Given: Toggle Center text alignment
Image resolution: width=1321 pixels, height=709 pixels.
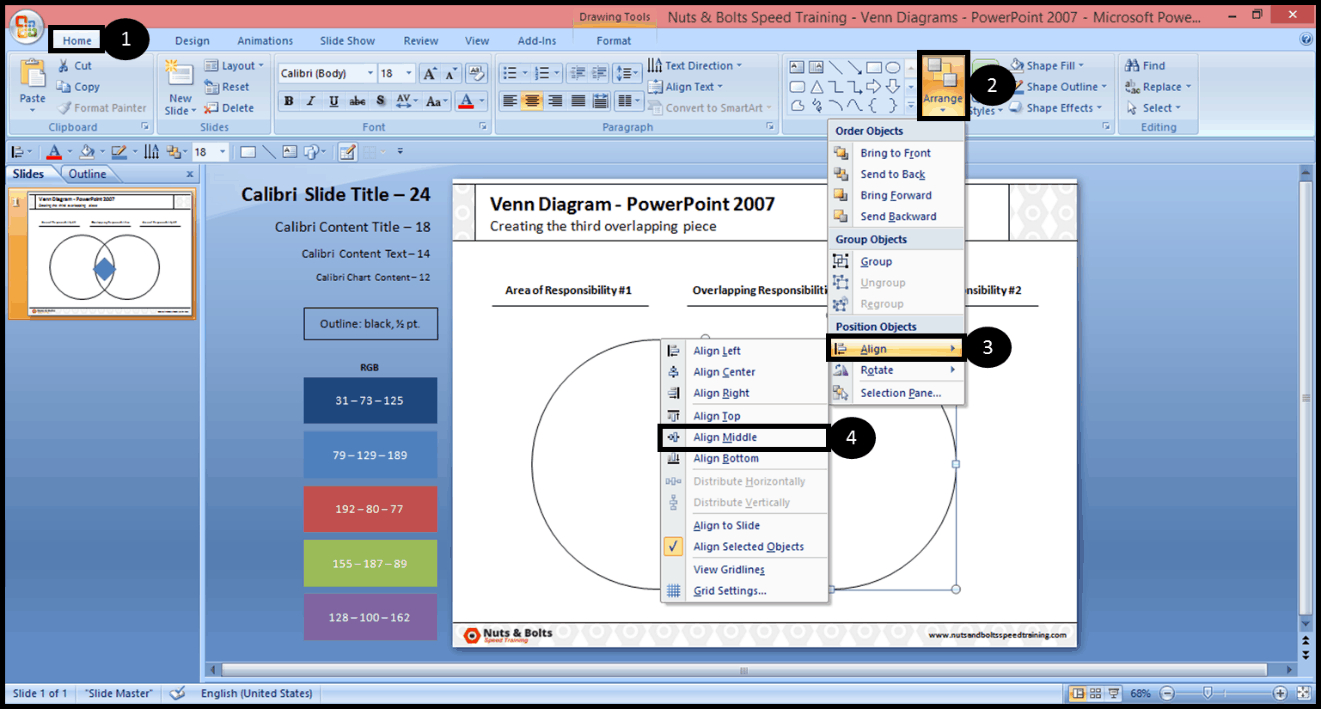Looking at the screenshot, I should pyautogui.click(x=532, y=101).
